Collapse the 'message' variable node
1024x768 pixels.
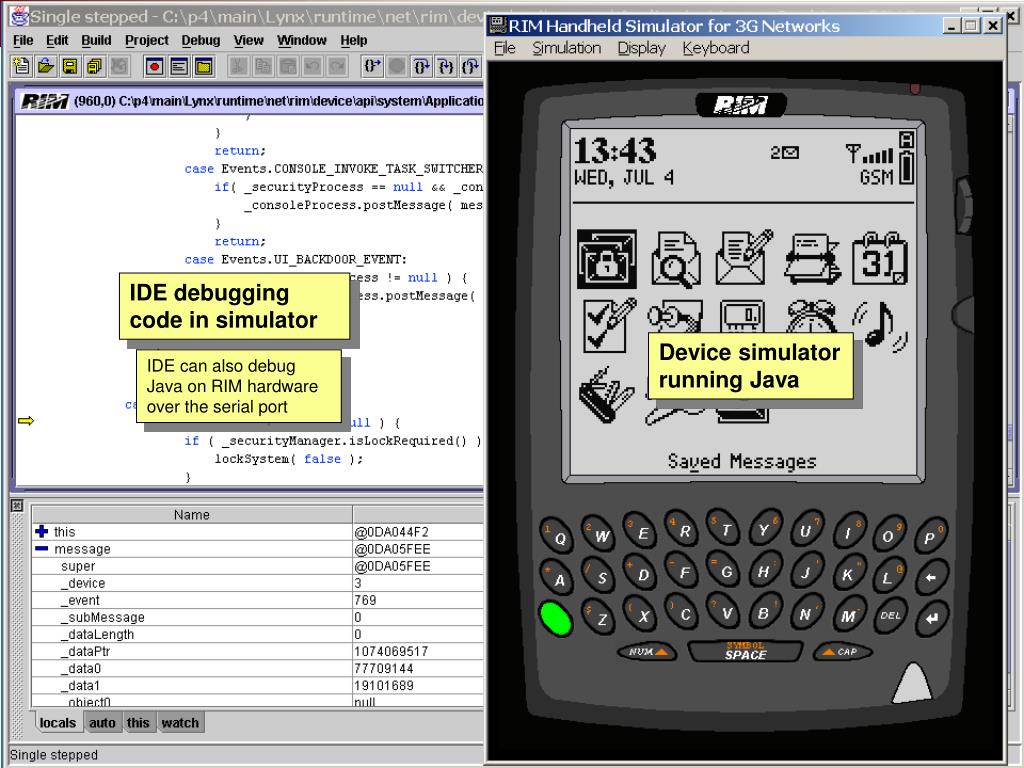coord(42,549)
